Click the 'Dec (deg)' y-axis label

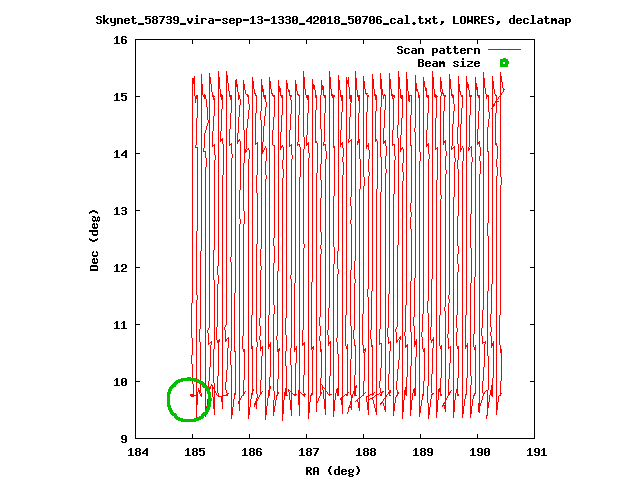click(x=94, y=240)
